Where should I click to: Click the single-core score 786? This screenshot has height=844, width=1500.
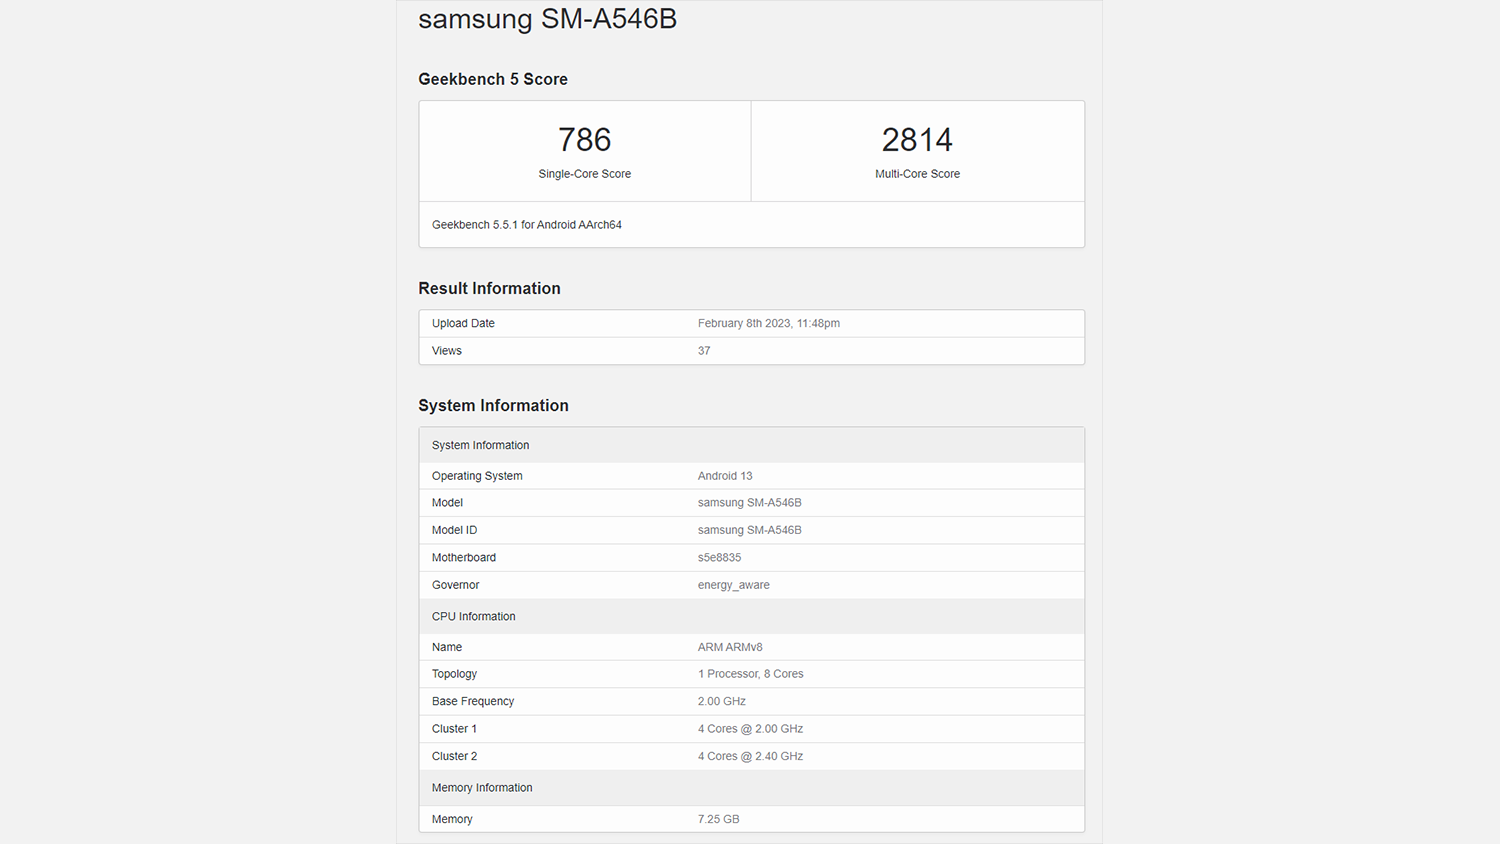[x=584, y=140]
